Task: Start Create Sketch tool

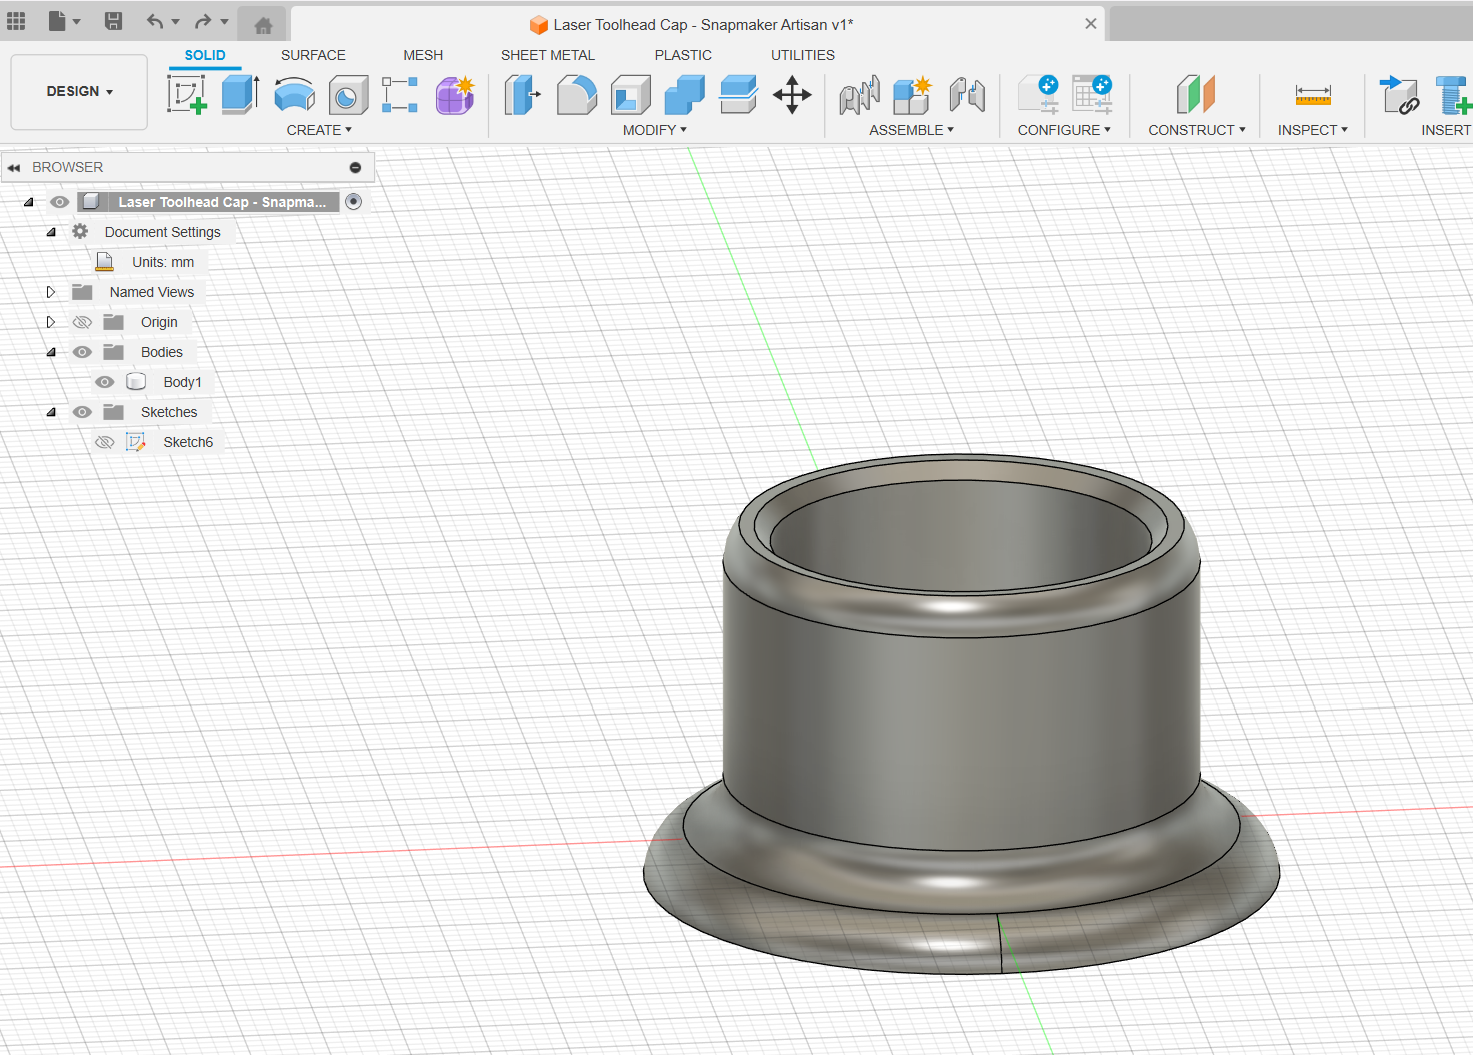Action: [187, 95]
